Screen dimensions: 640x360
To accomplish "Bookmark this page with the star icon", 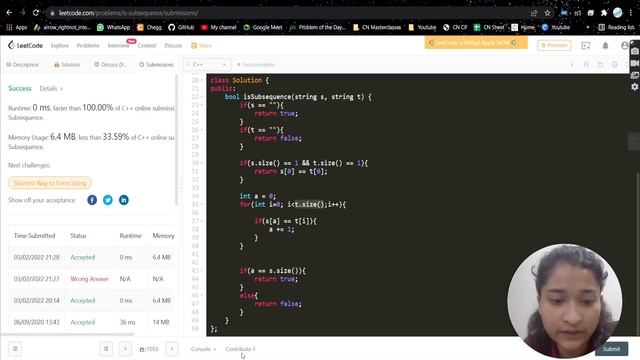I will [547, 13].
